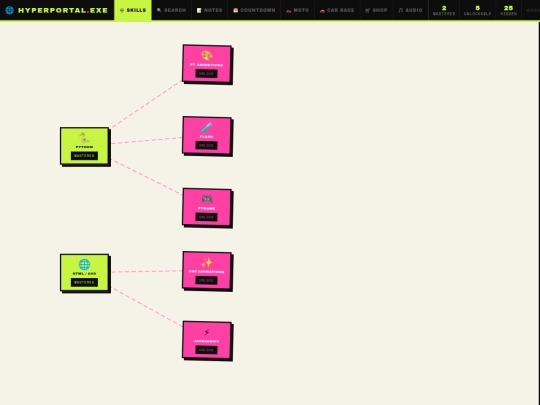The width and height of the screenshot is (540, 405).
Task: Open the Car Race tab
Action: tap(336, 10)
